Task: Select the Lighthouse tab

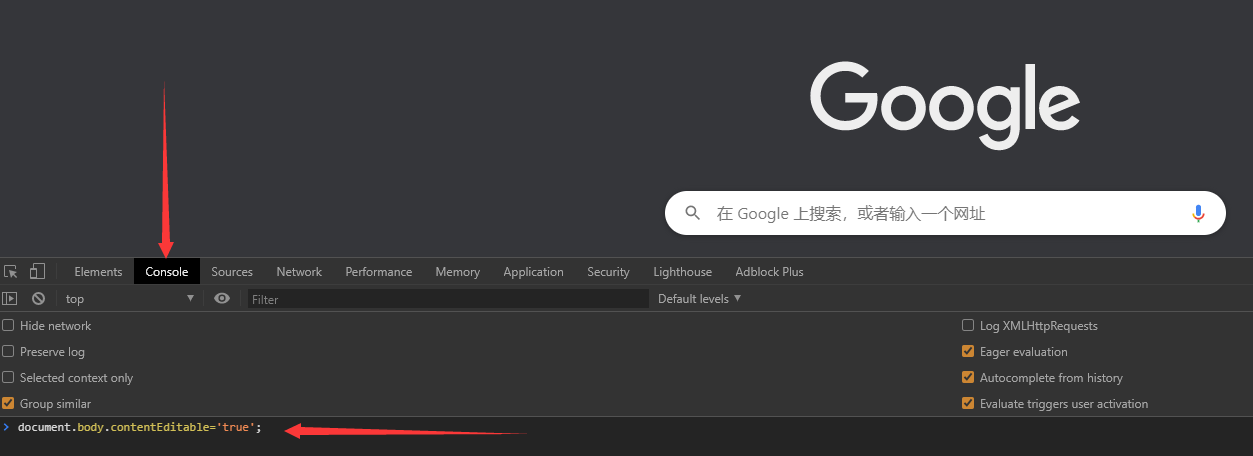Action: point(682,272)
